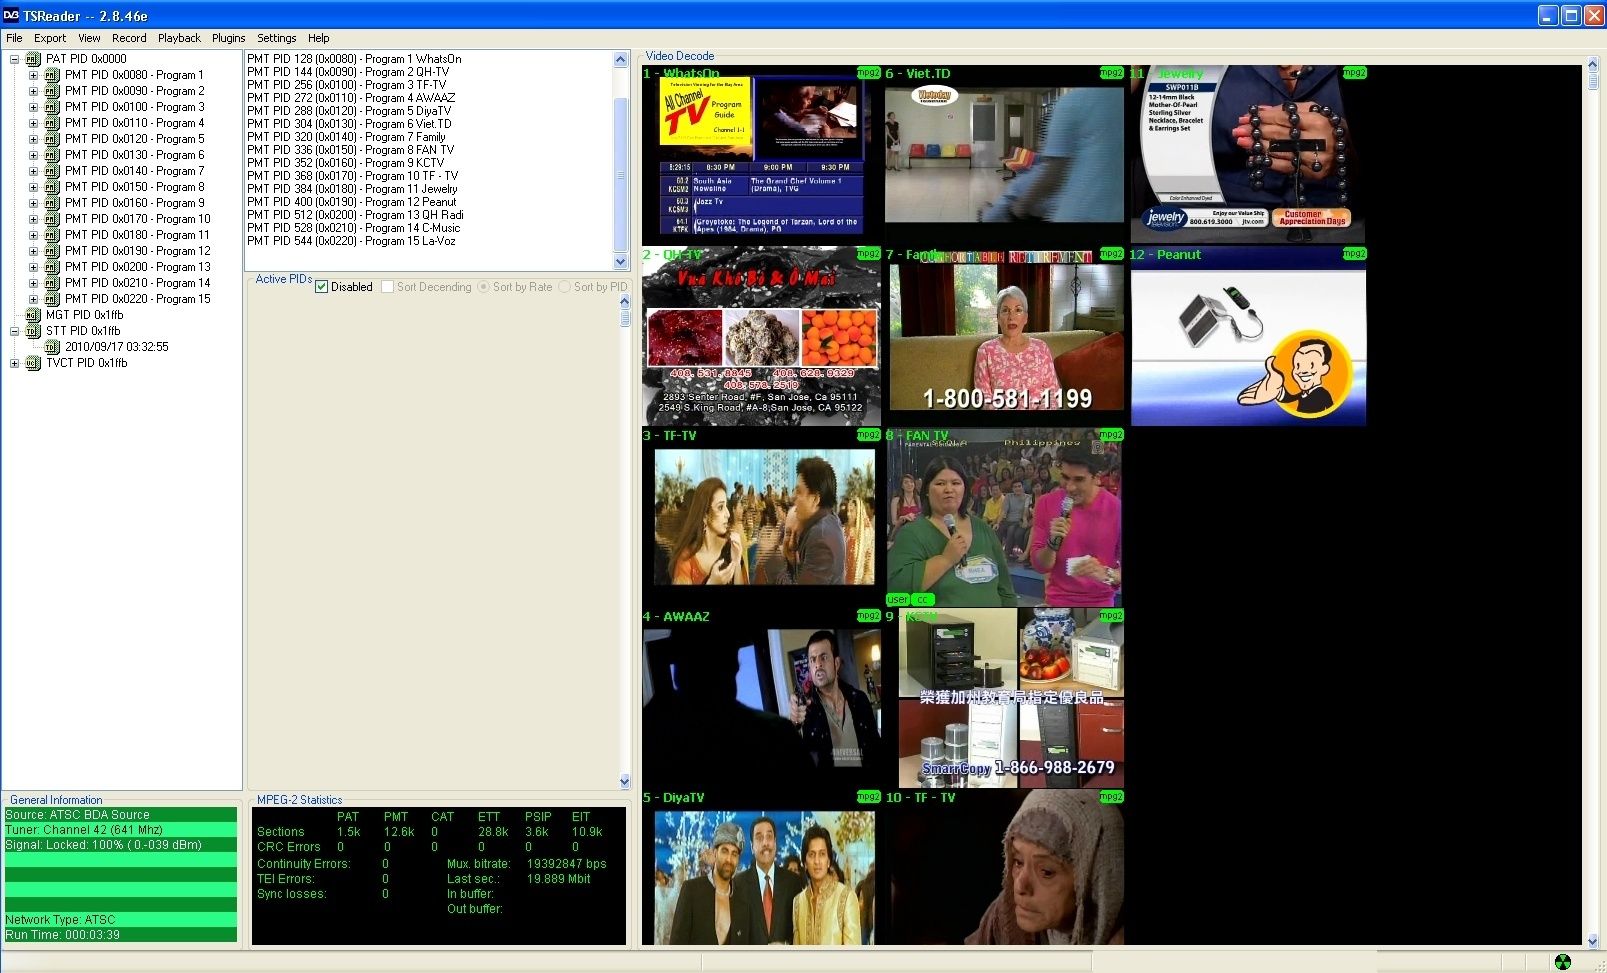The width and height of the screenshot is (1607, 973).
Task: Click the STT PID 0x1ffb table icon
Action: coord(33,331)
